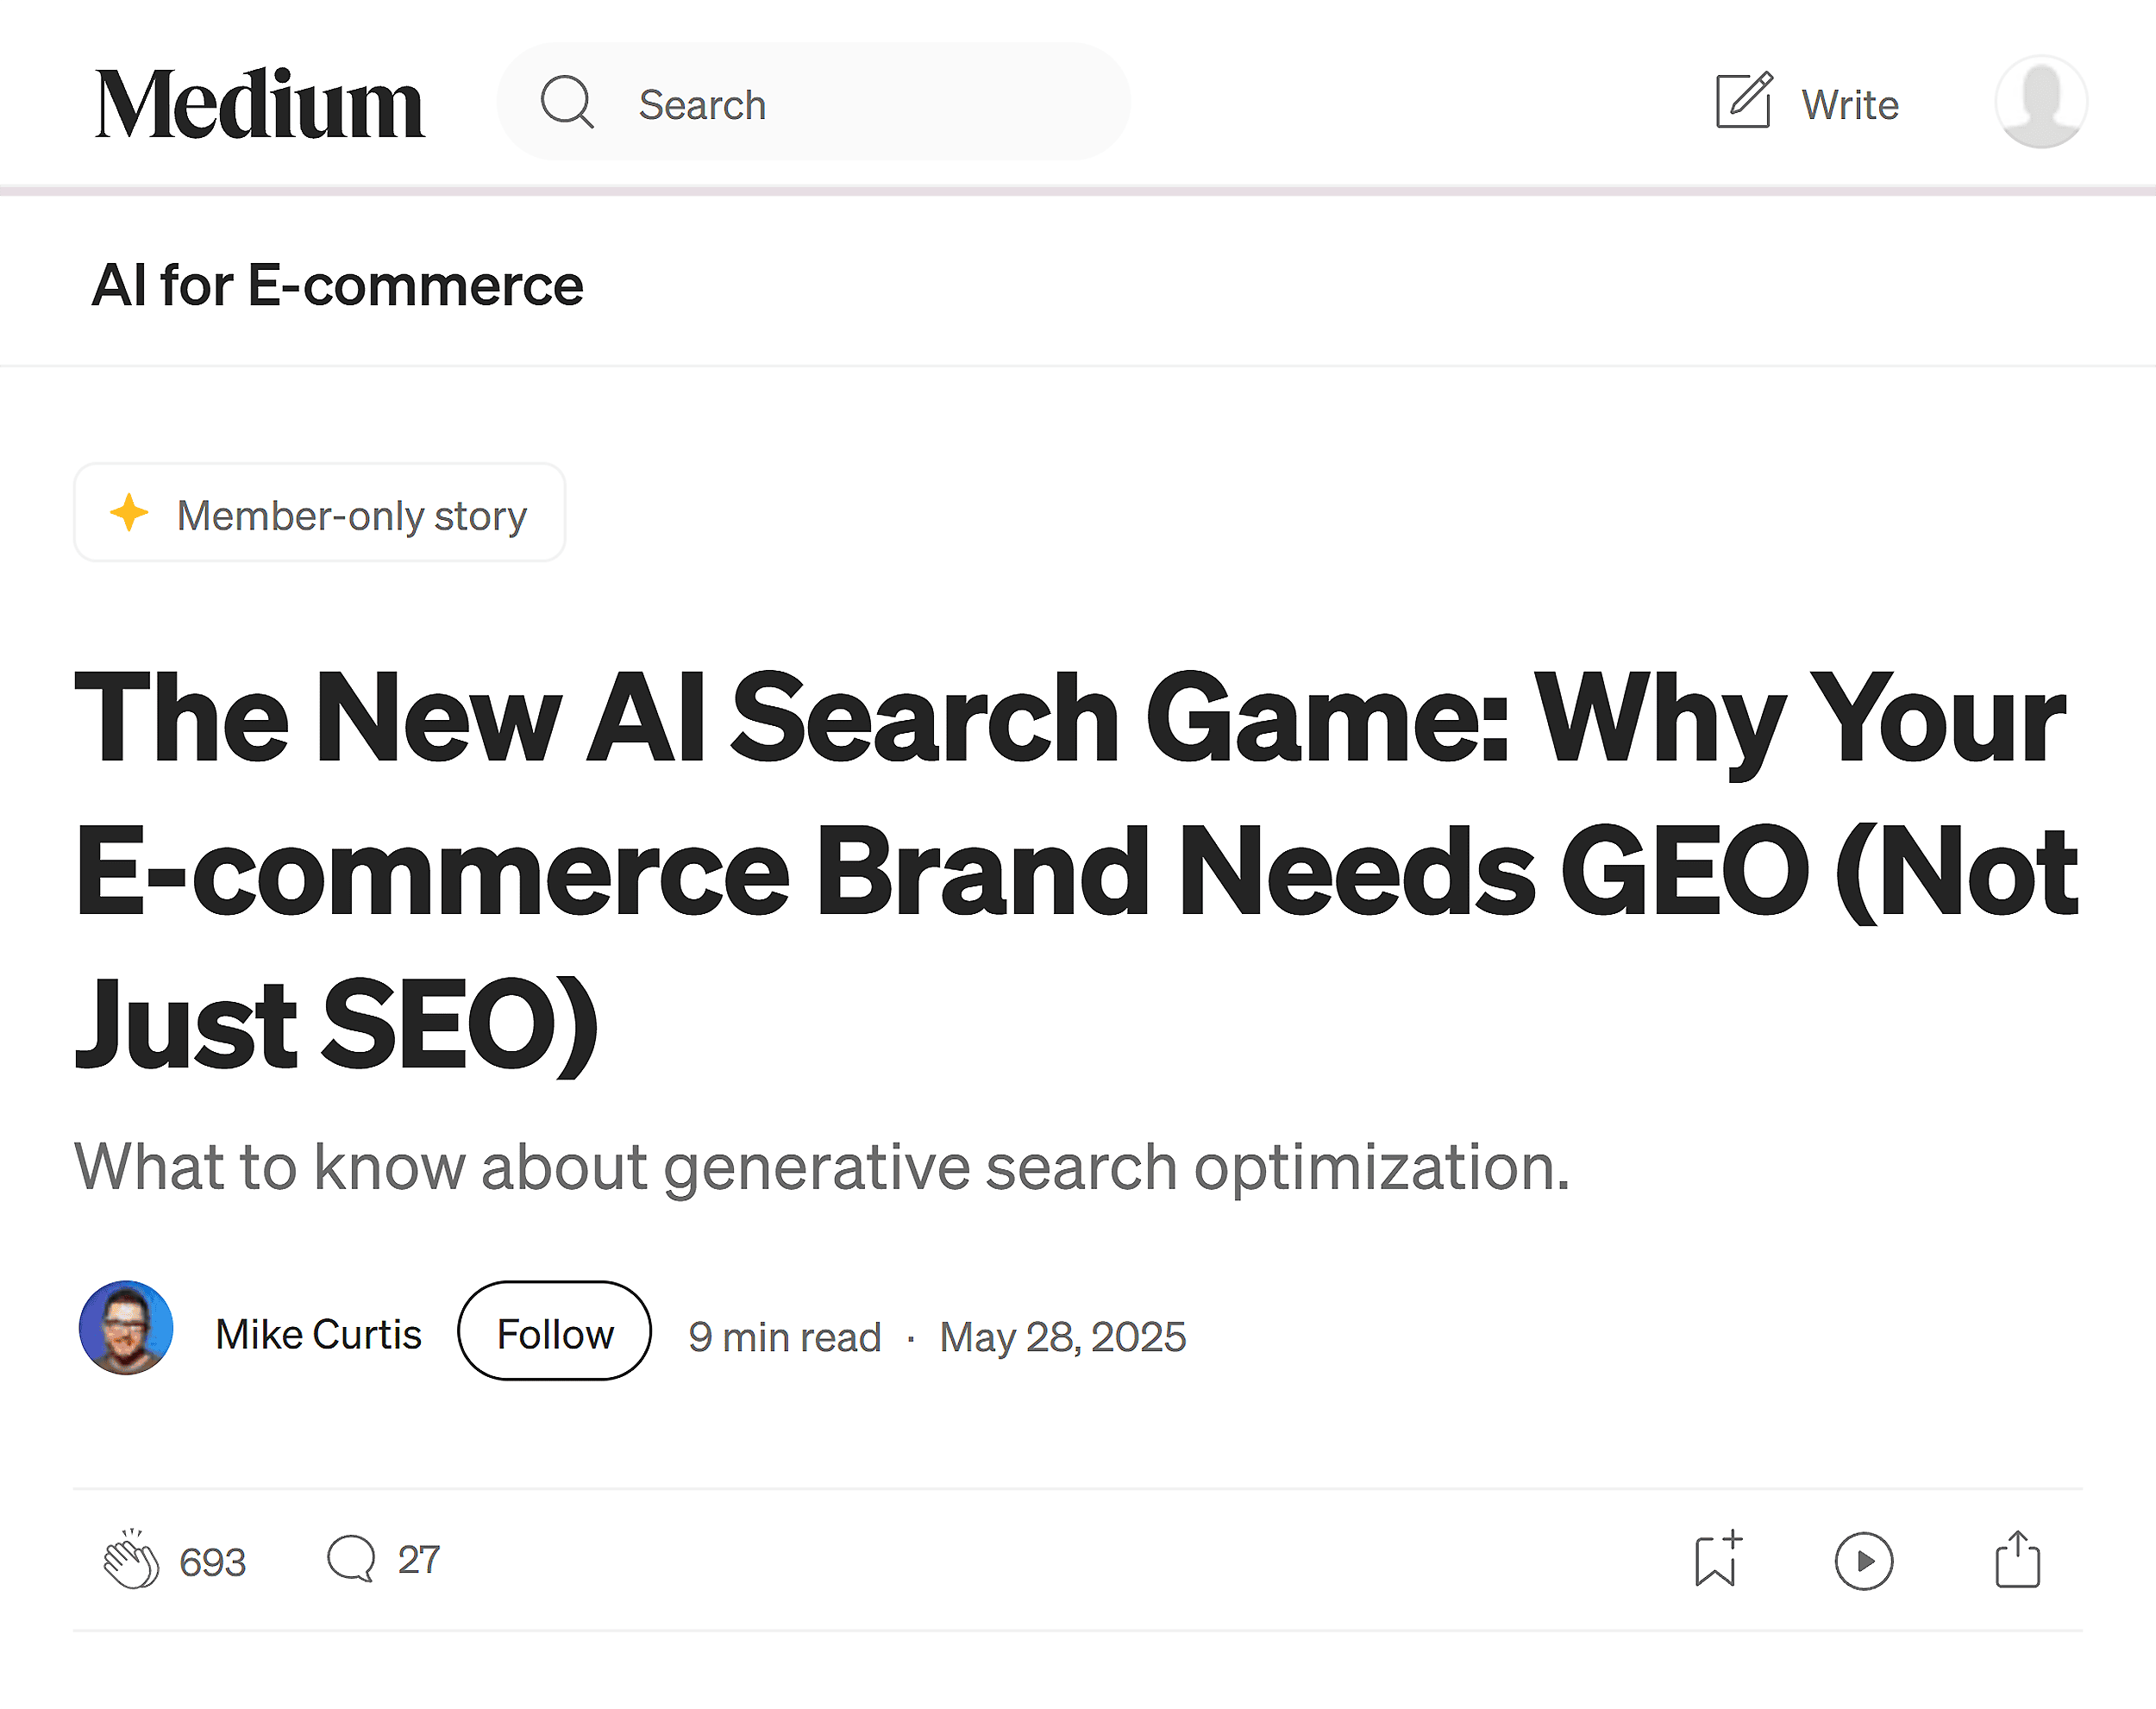Image resolution: width=2156 pixels, height=1709 pixels.
Task: Open the responses panel
Action: (350, 1560)
